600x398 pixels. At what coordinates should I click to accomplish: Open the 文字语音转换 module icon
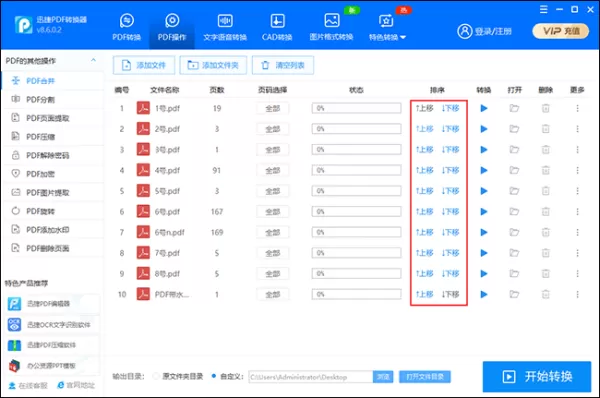click(x=225, y=21)
